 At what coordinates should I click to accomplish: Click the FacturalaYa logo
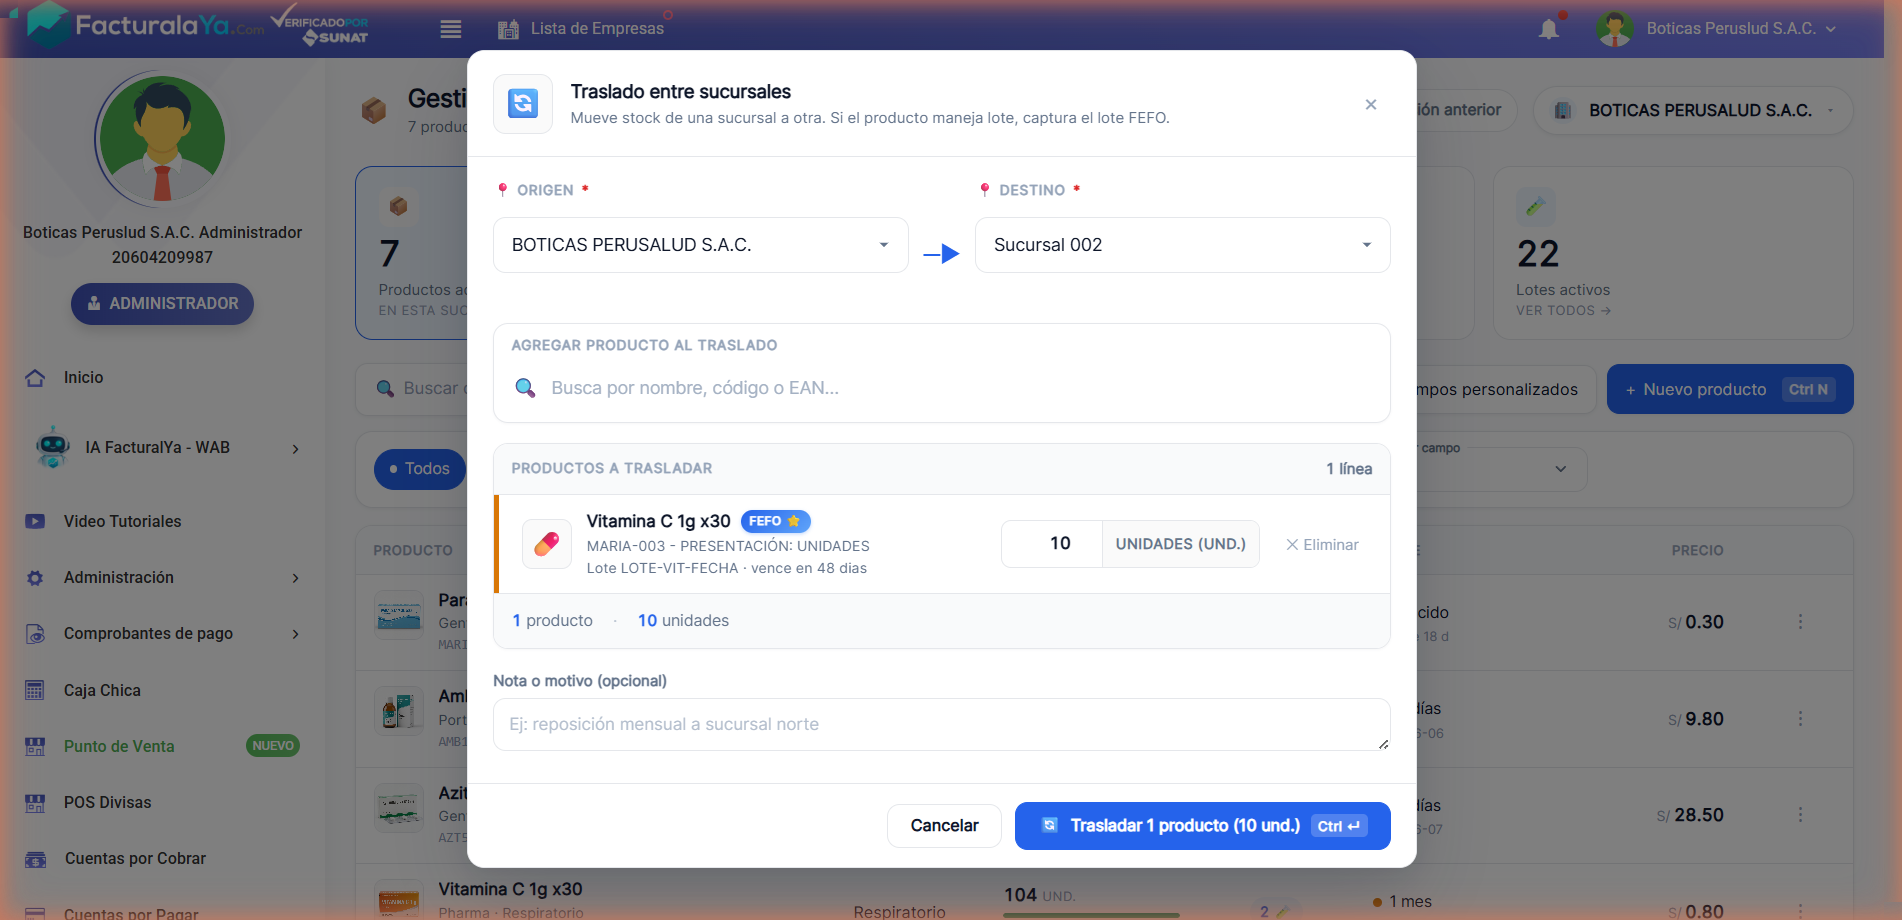(x=145, y=25)
